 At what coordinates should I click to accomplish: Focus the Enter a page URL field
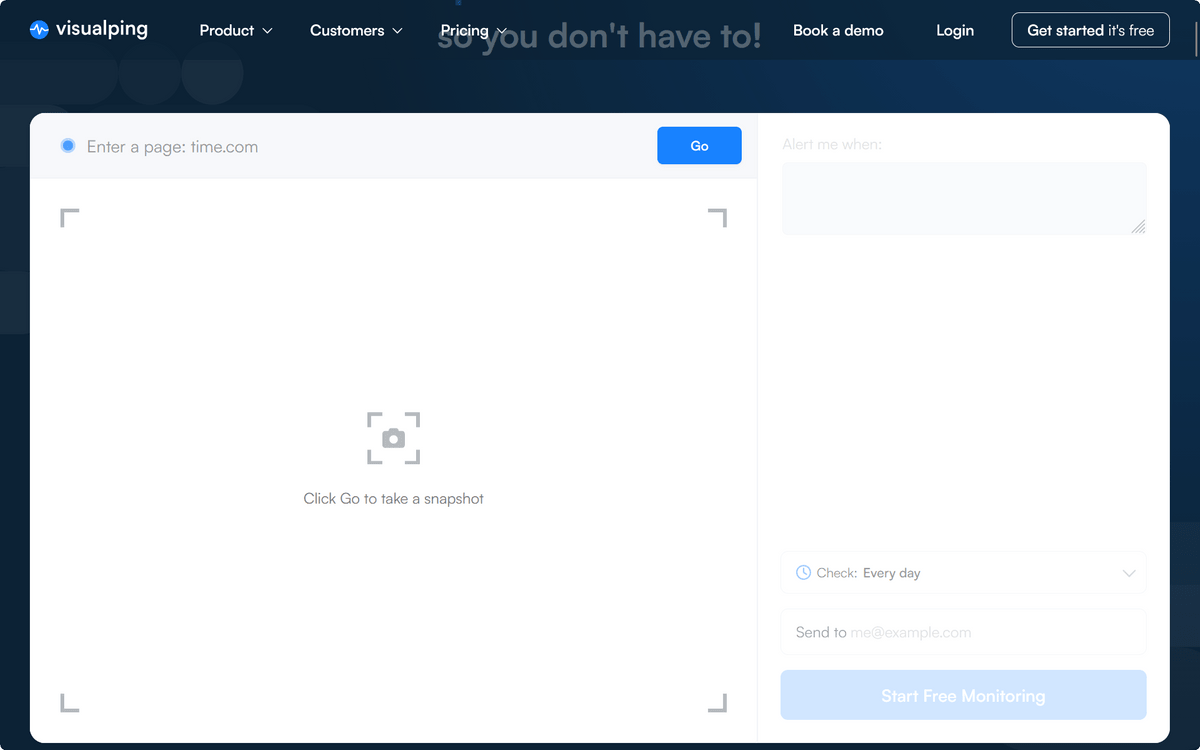(x=360, y=147)
